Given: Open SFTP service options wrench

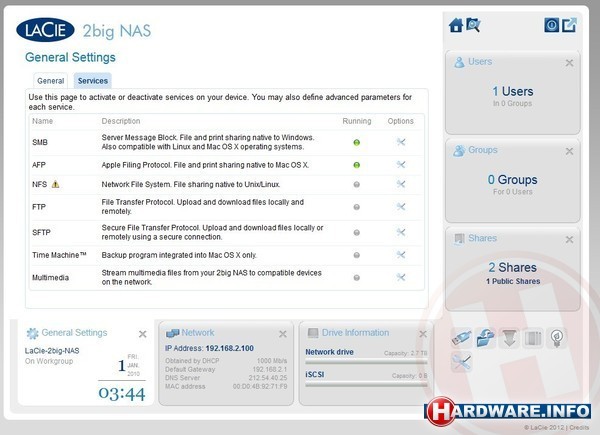Looking at the screenshot, I should click(401, 232).
